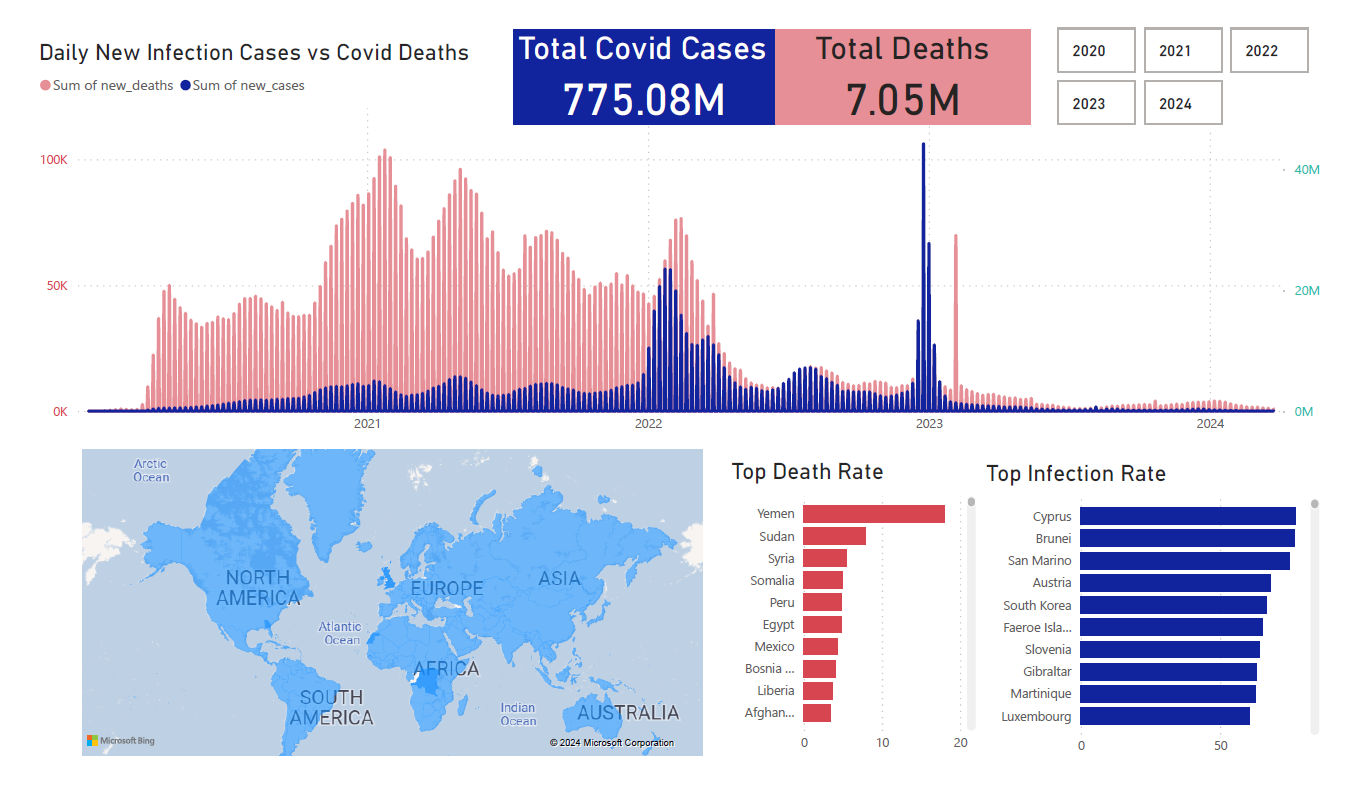1362x793 pixels.
Task: Click the Microsoft Bing logo on map
Action: tap(121, 741)
